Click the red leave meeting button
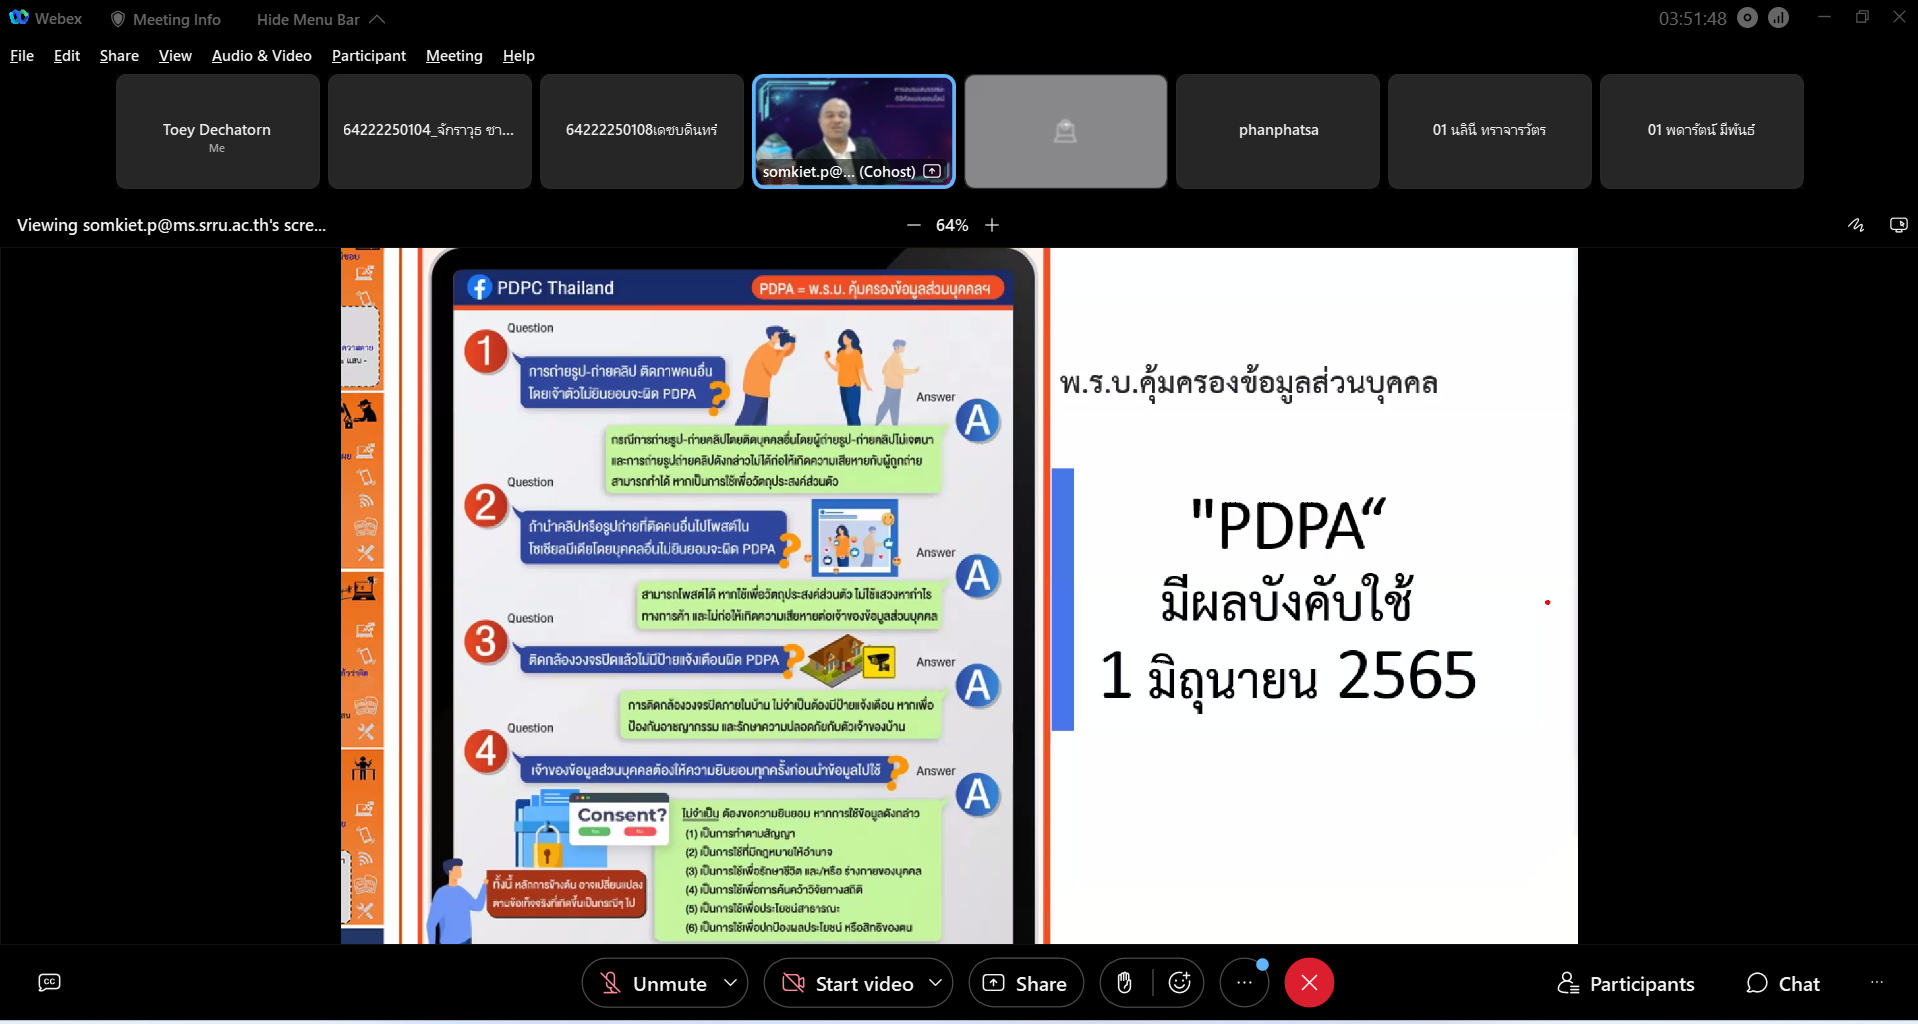The height and width of the screenshot is (1024, 1918). point(1309,983)
